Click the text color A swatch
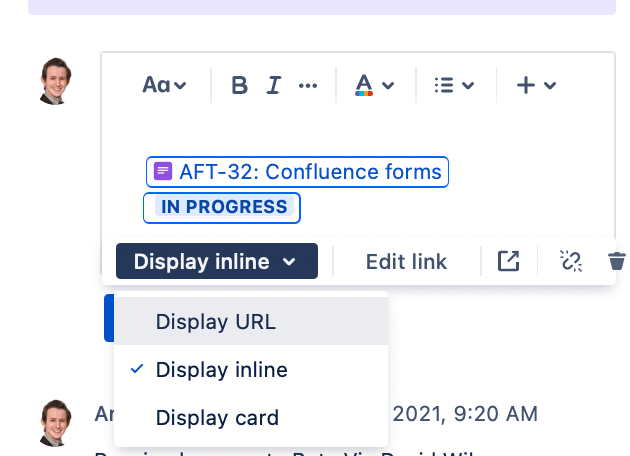 coord(364,85)
